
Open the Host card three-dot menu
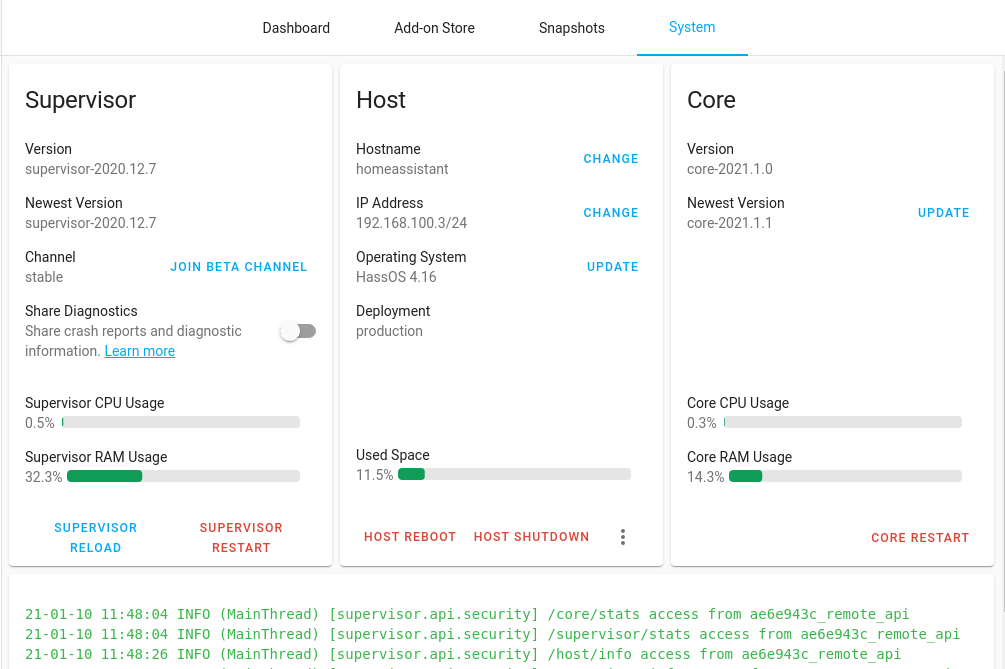pos(622,537)
